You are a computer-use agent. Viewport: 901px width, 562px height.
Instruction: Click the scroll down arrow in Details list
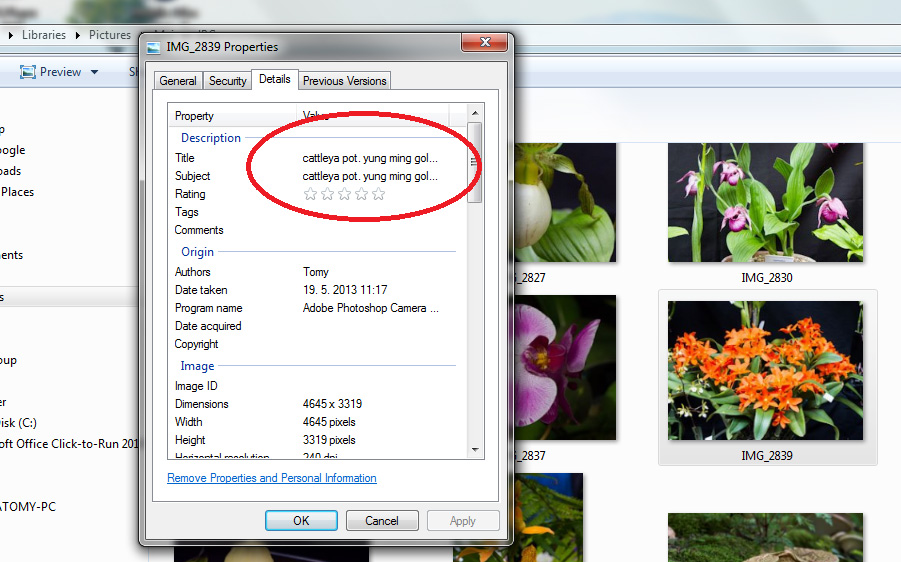click(x=475, y=450)
